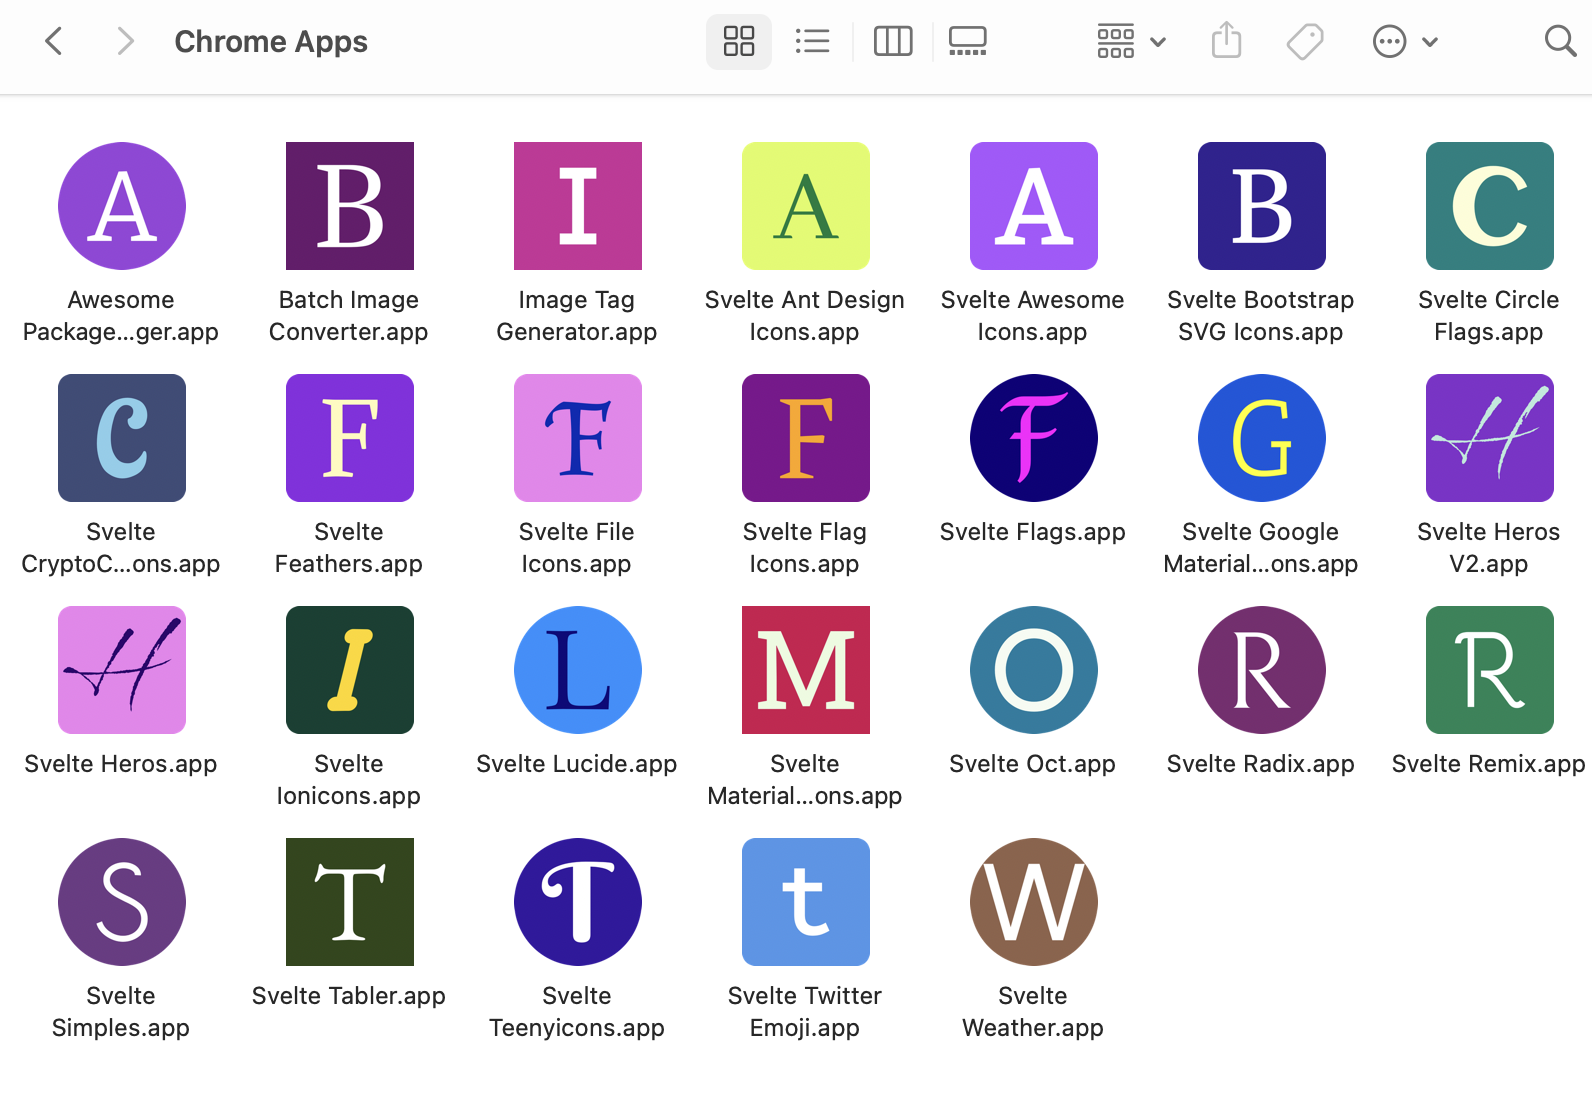Click the 'Svelte Tabler.app' file name
This screenshot has width=1592, height=1098.
(x=349, y=996)
